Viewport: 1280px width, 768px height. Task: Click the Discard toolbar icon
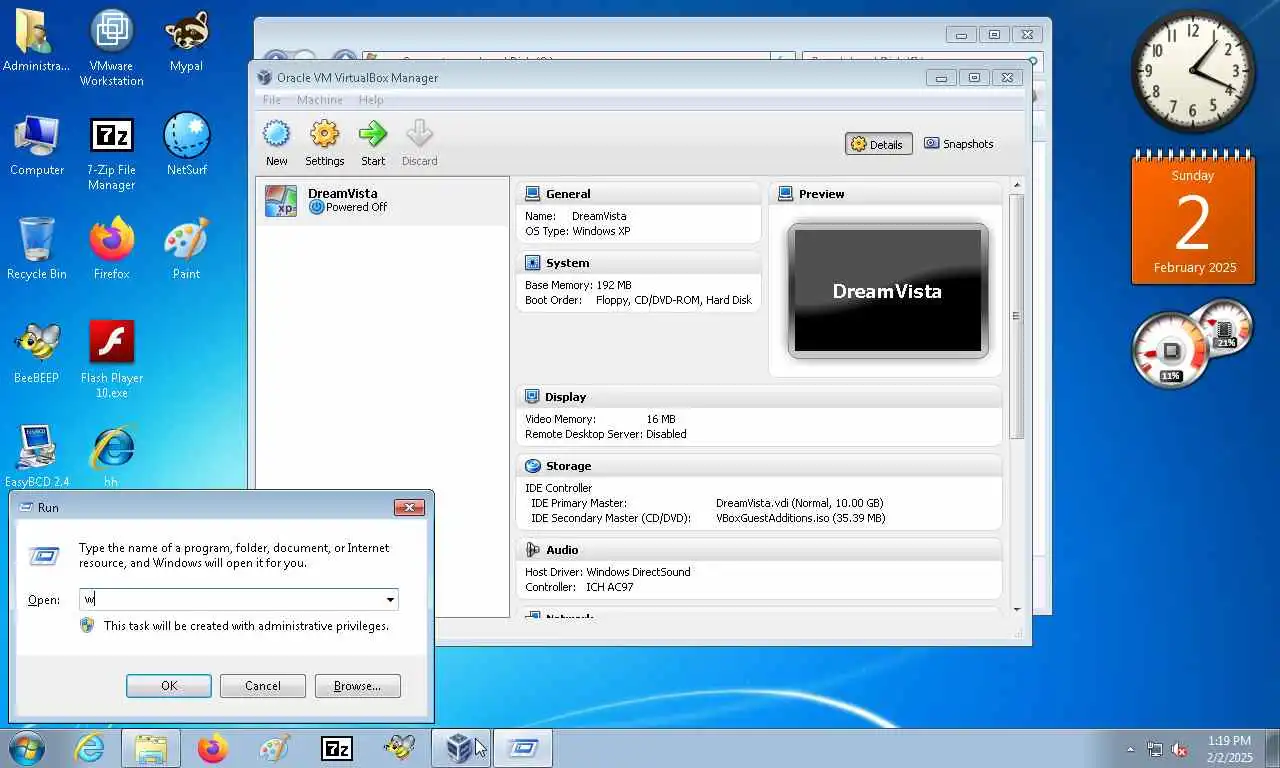coord(419,143)
